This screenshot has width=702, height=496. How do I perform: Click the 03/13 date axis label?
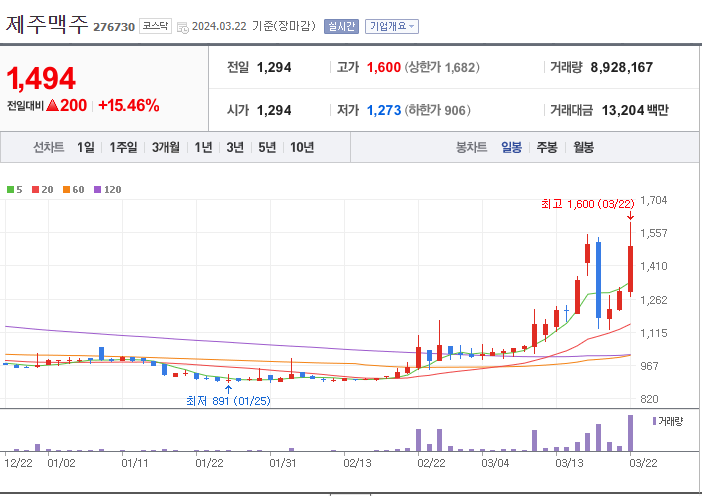[569, 463]
